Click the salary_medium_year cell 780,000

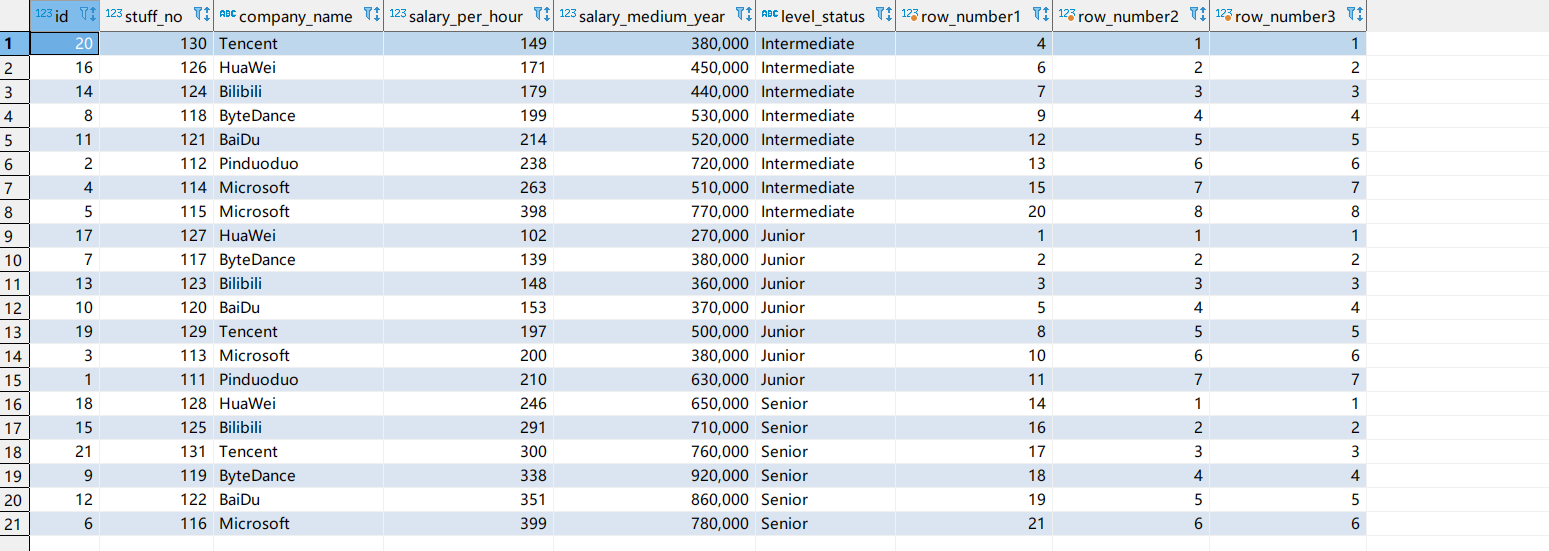pos(654,523)
